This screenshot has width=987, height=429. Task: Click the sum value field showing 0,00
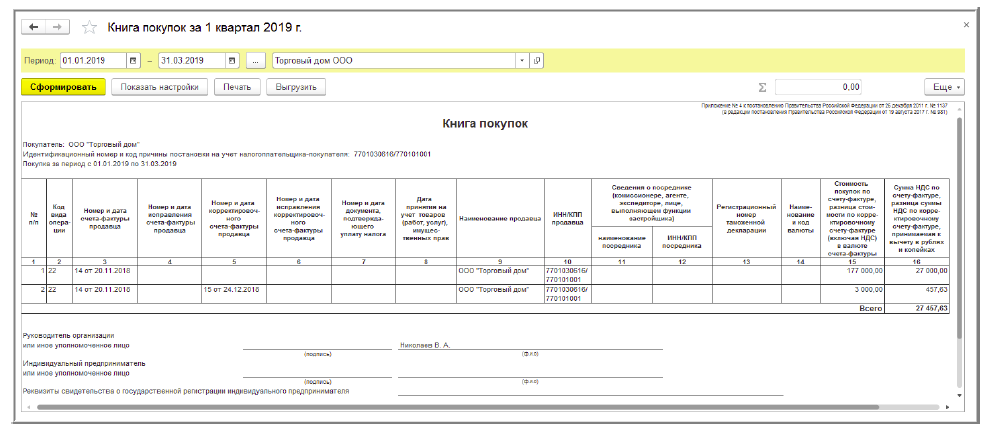tap(818, 87)
